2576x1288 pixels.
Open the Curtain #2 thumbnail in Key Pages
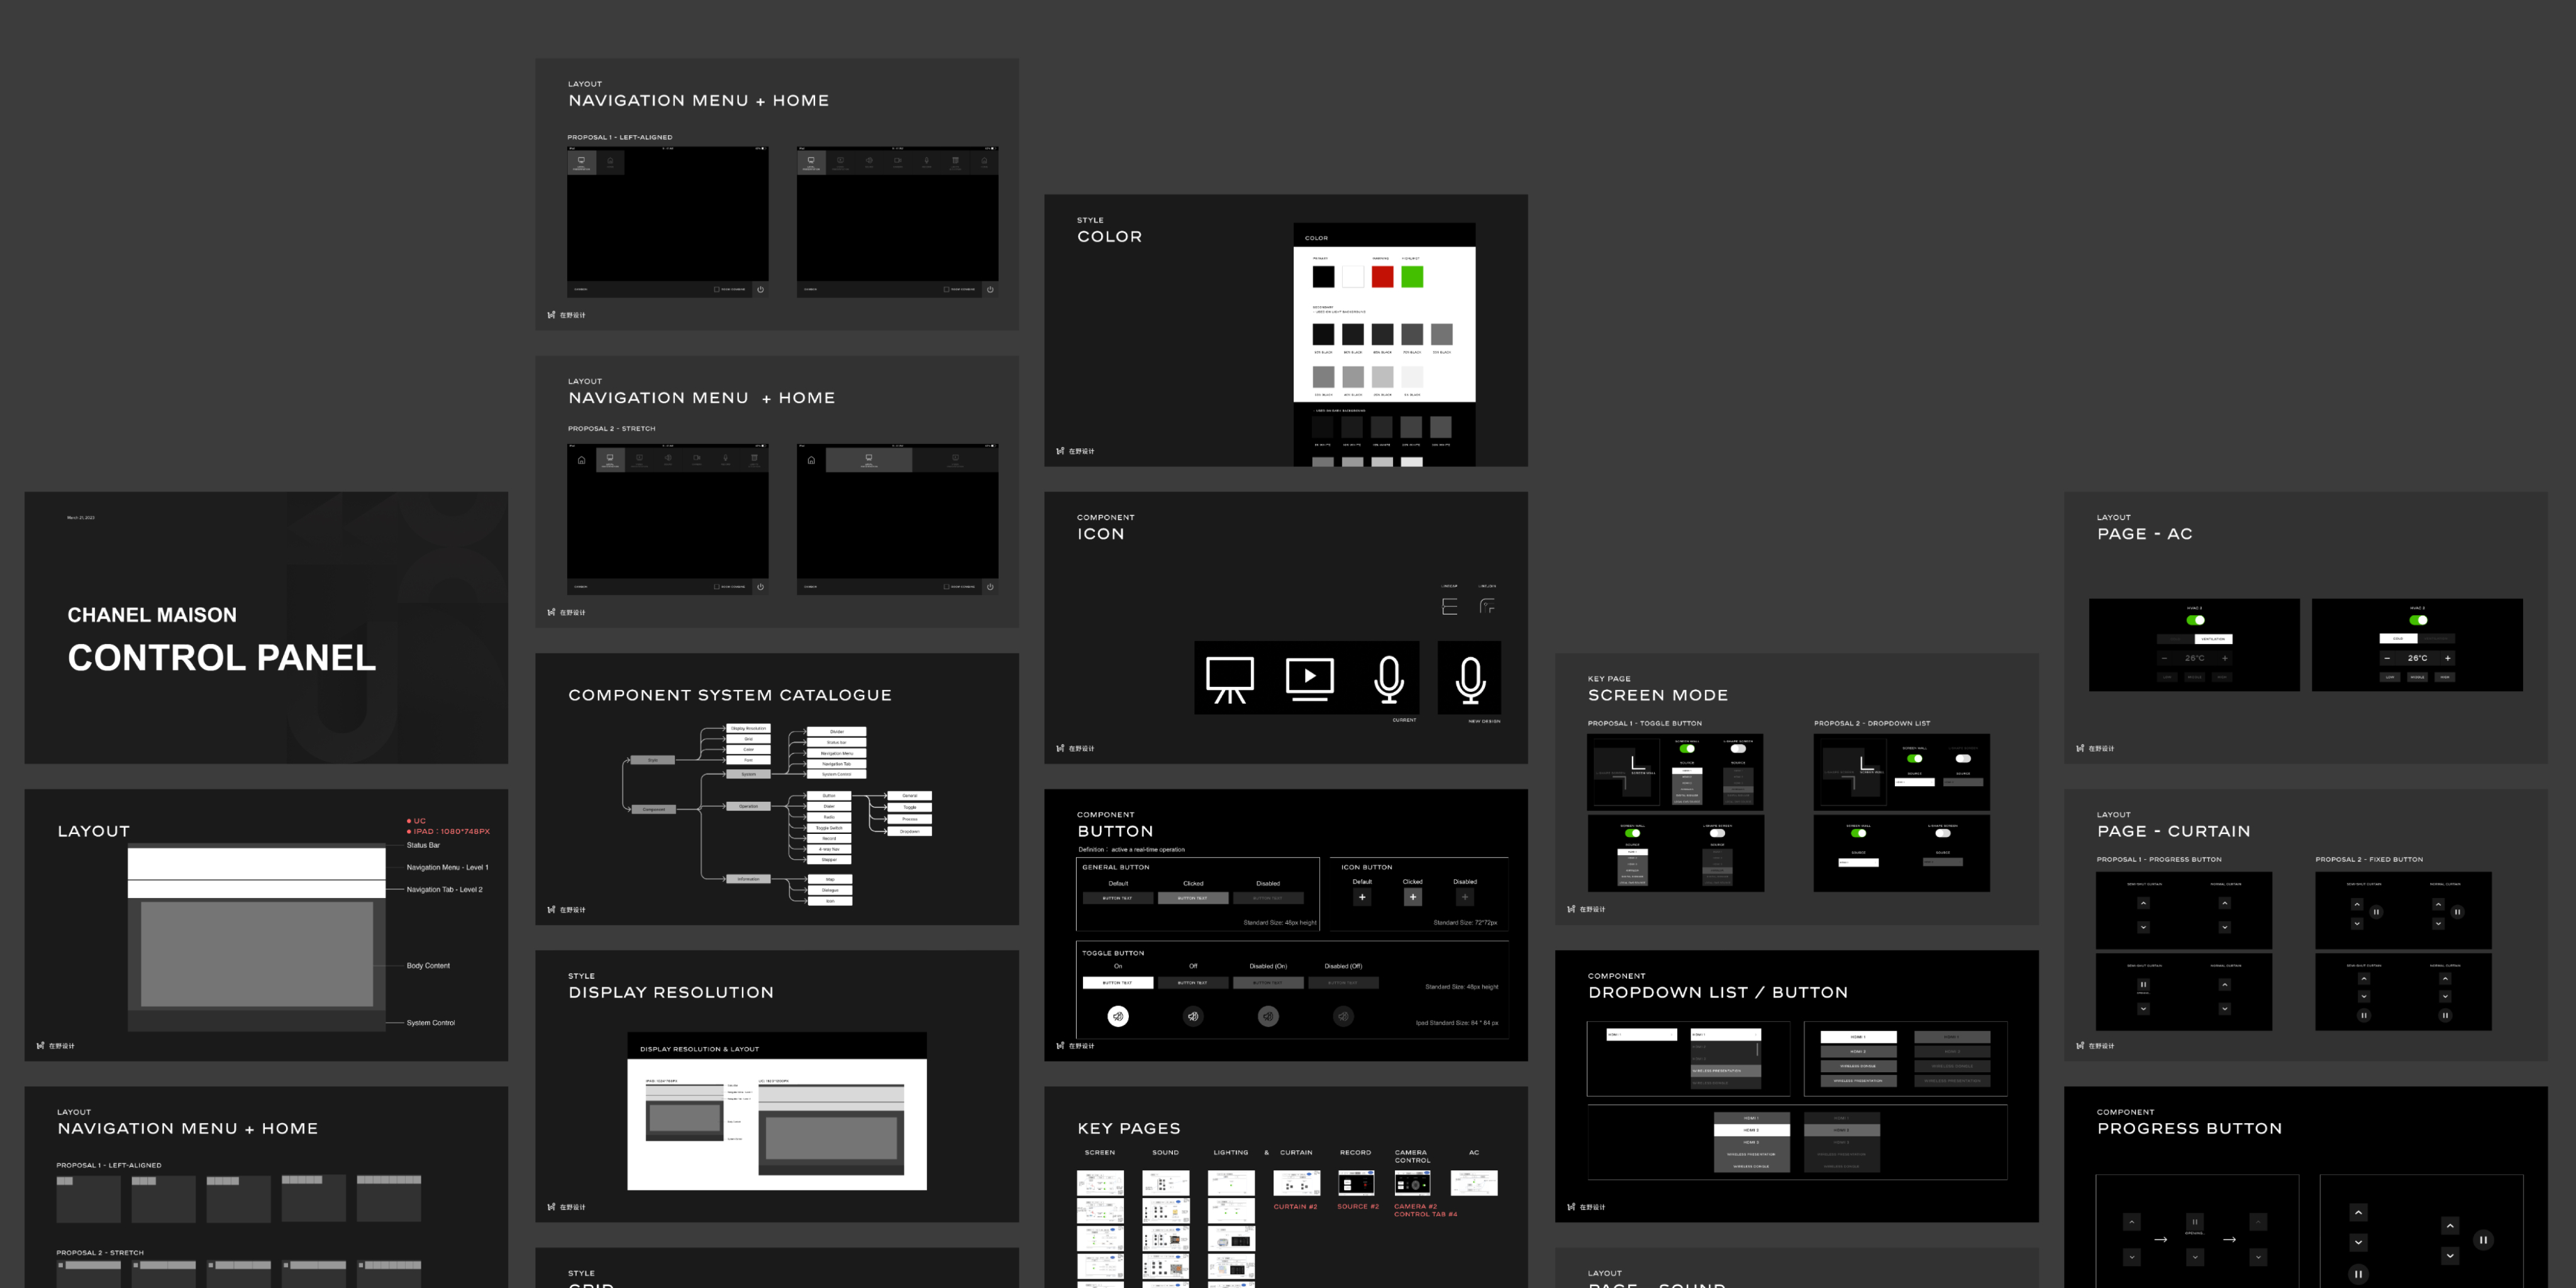1296,1184
